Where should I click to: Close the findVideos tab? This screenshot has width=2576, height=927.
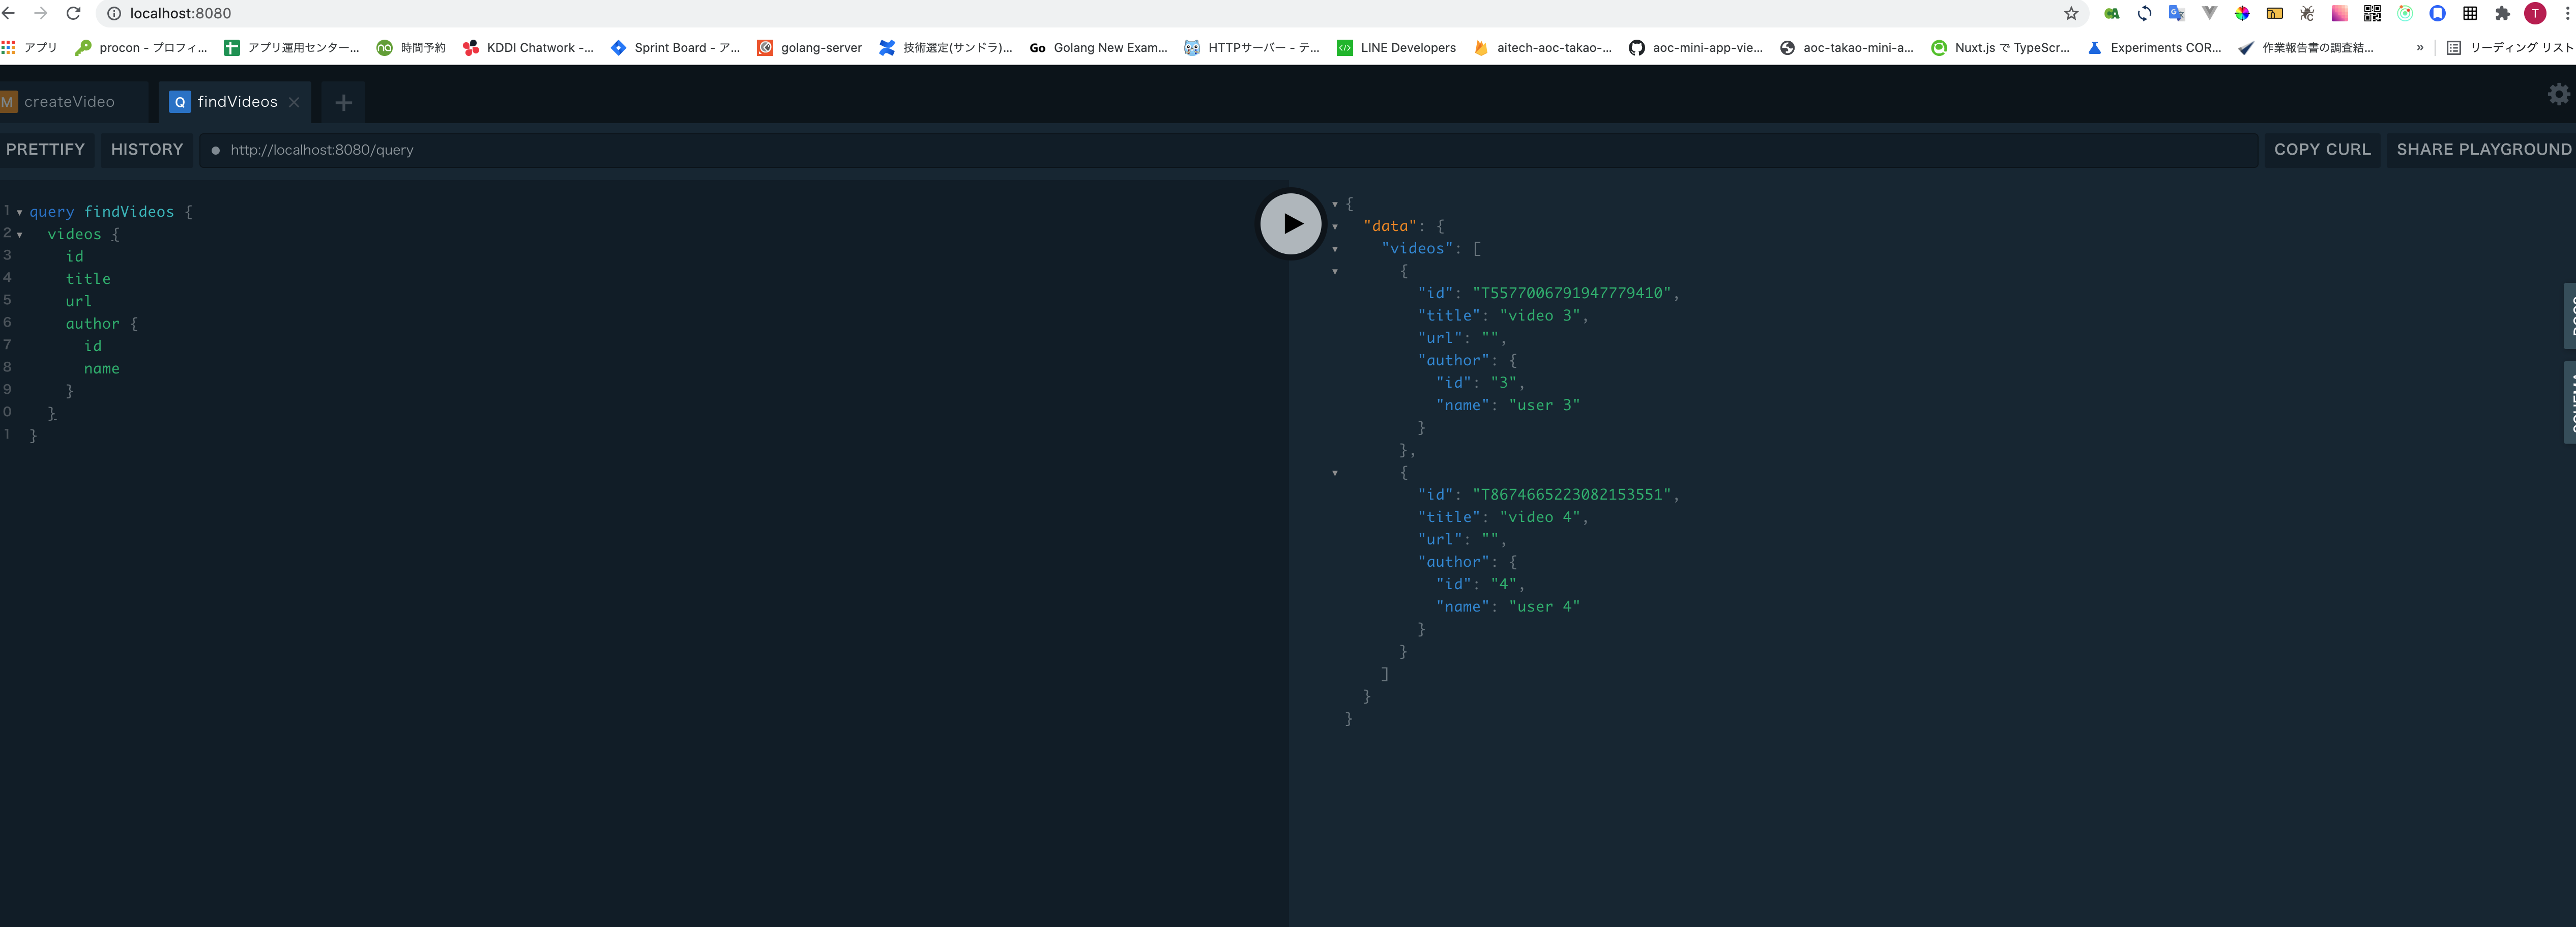(293, 101)
